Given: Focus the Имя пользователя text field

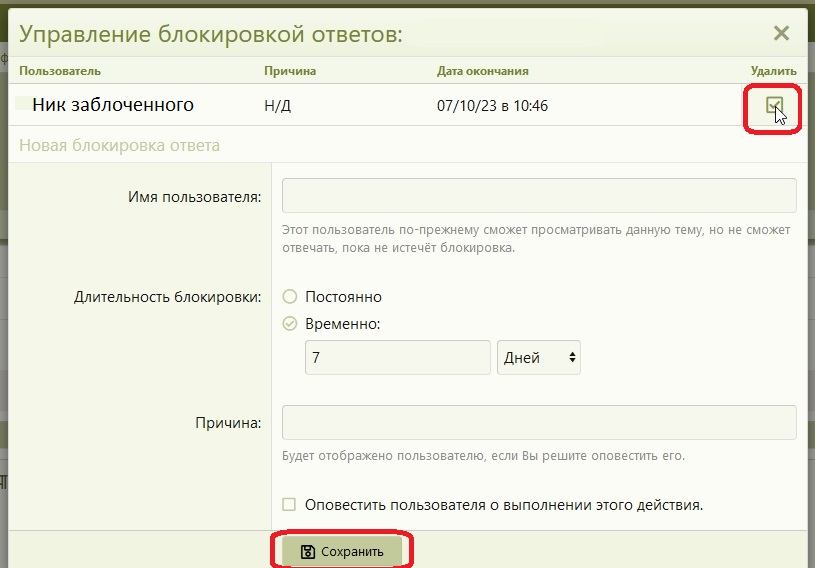Looking at the screenshot, I should point(539,196).
